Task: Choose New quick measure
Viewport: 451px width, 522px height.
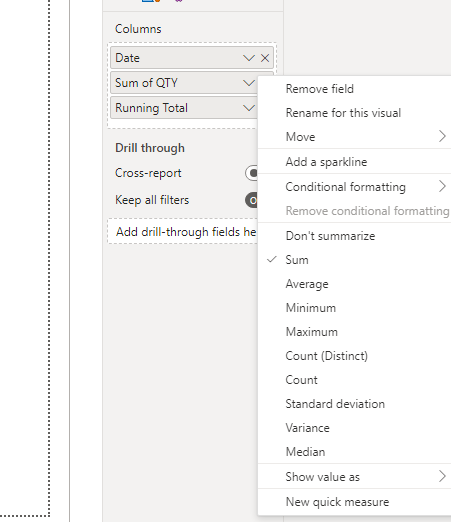Action: point(355,502)
